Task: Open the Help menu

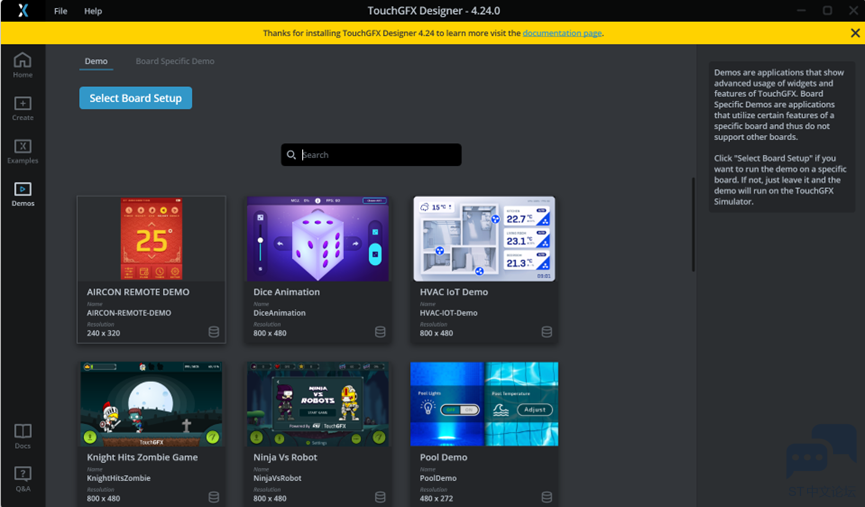Action: click(x=93, y=11)
